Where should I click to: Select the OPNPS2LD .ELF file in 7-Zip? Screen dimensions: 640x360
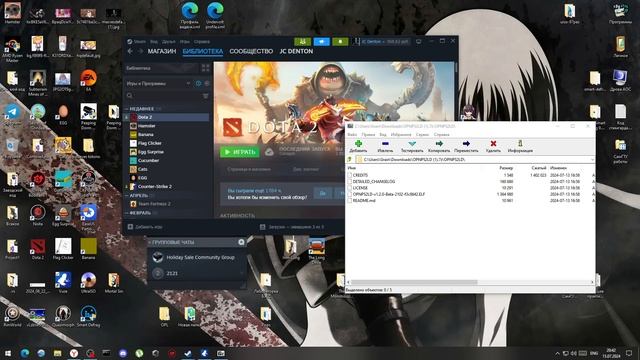(389, 194)
